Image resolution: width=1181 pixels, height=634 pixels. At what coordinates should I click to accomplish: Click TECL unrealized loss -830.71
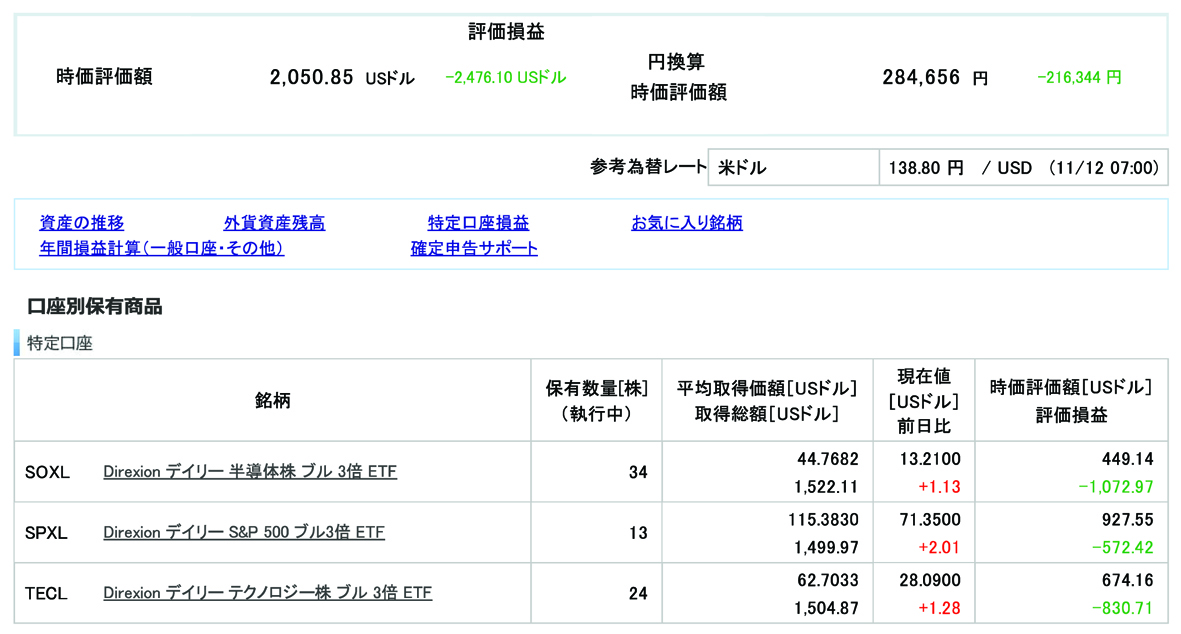[x=1122, y=608]
